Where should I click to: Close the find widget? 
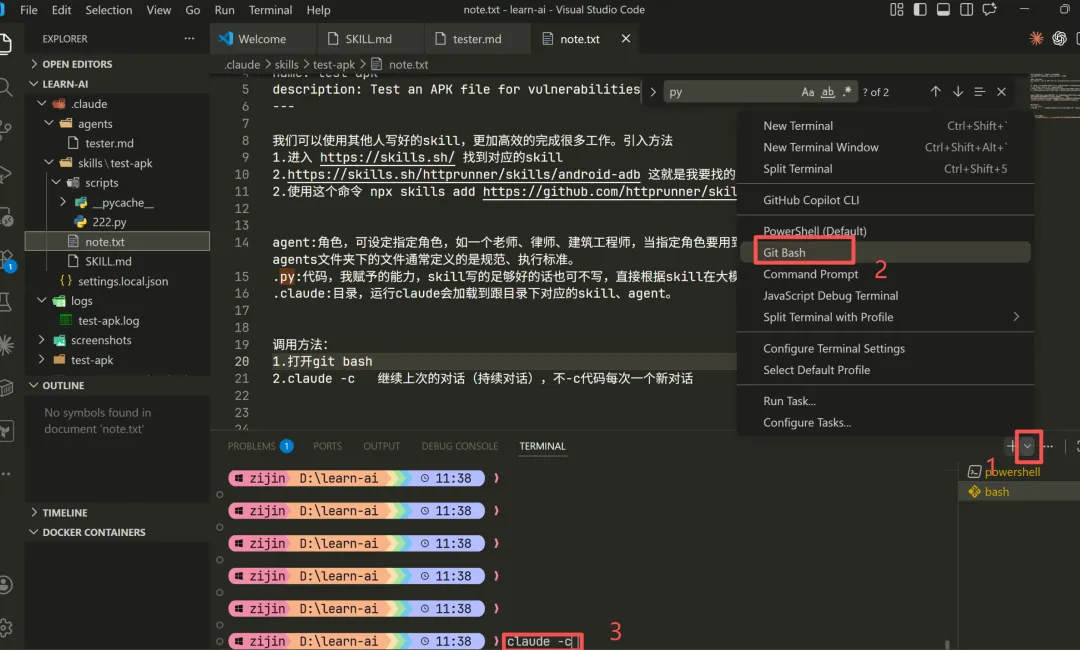[x=1001, y=92]
